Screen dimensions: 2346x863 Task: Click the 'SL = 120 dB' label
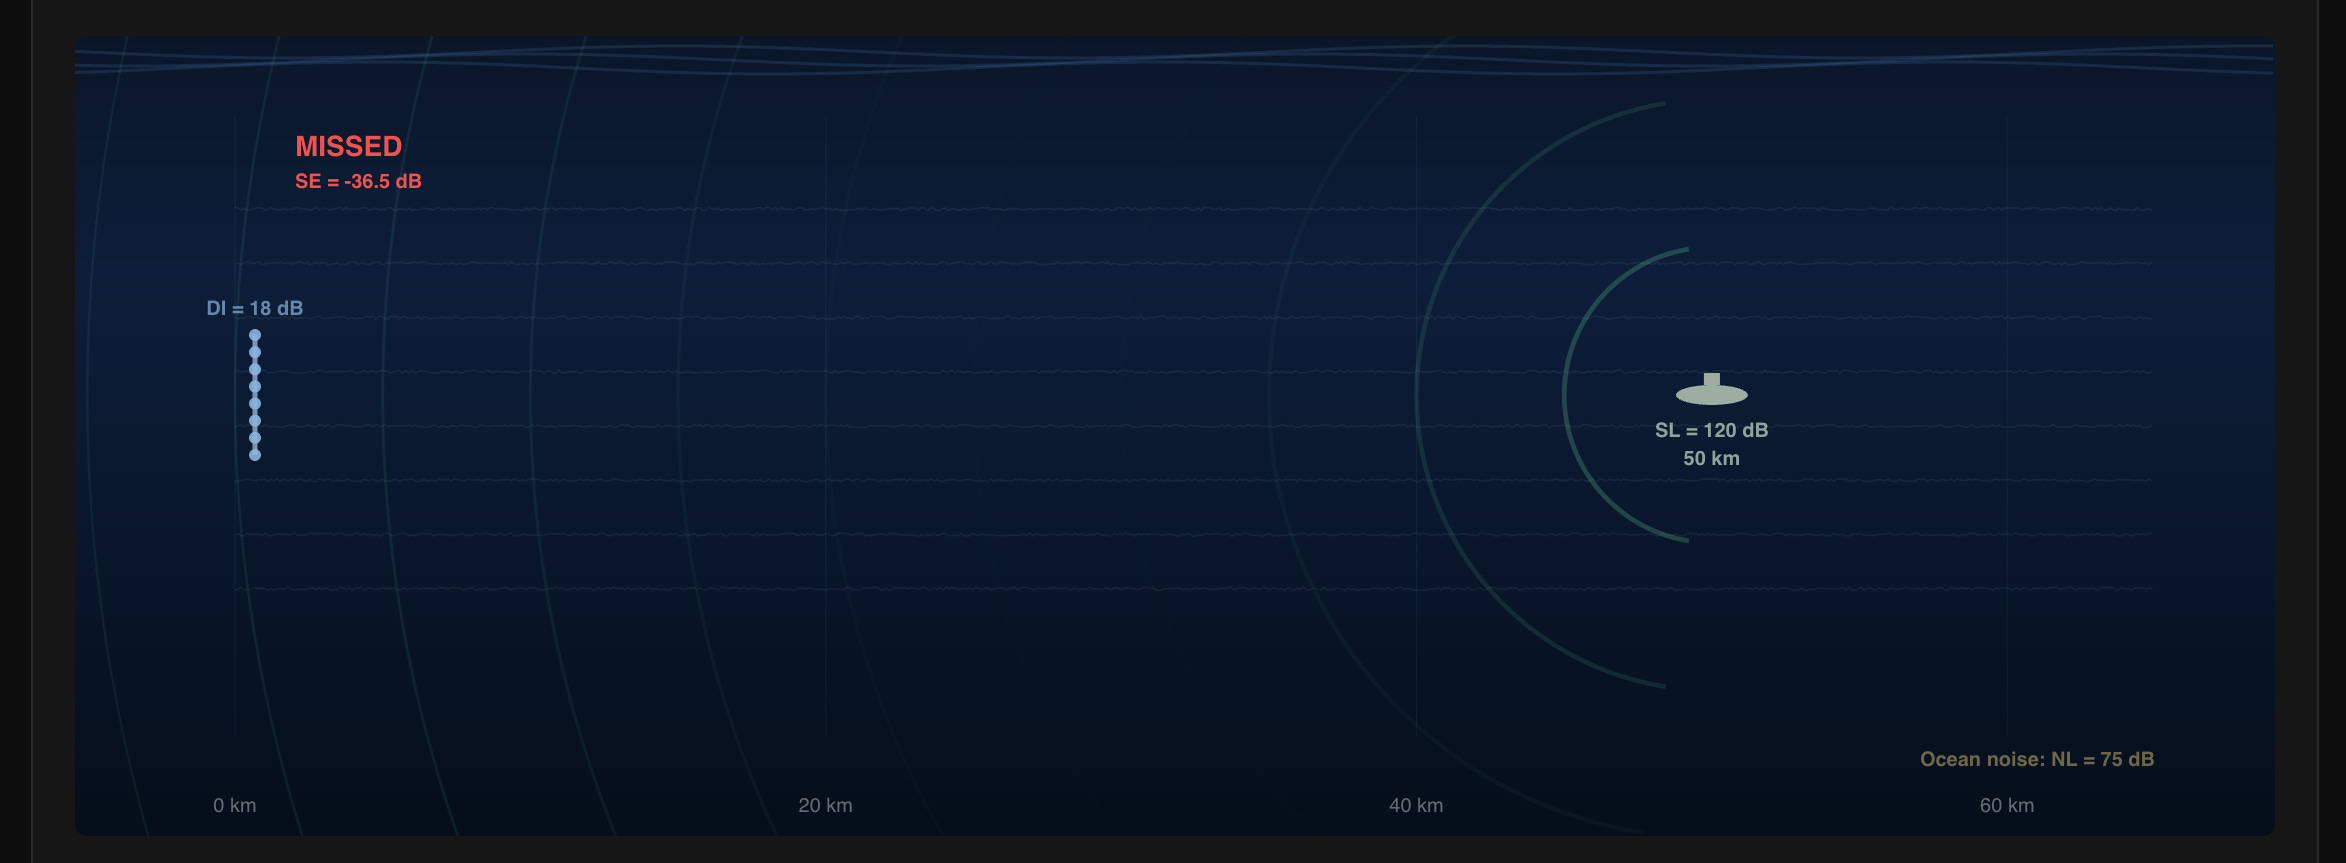(x=1711, y=430)
